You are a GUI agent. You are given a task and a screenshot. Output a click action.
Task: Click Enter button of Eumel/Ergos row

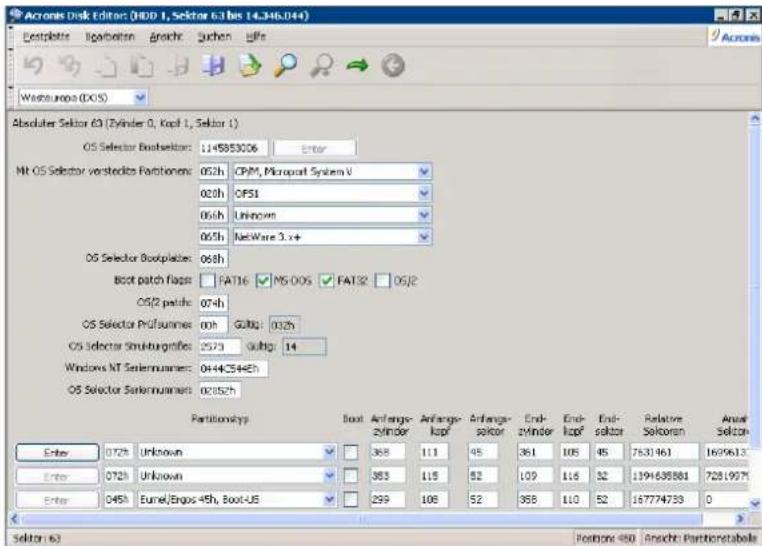(x=57, y=499)
